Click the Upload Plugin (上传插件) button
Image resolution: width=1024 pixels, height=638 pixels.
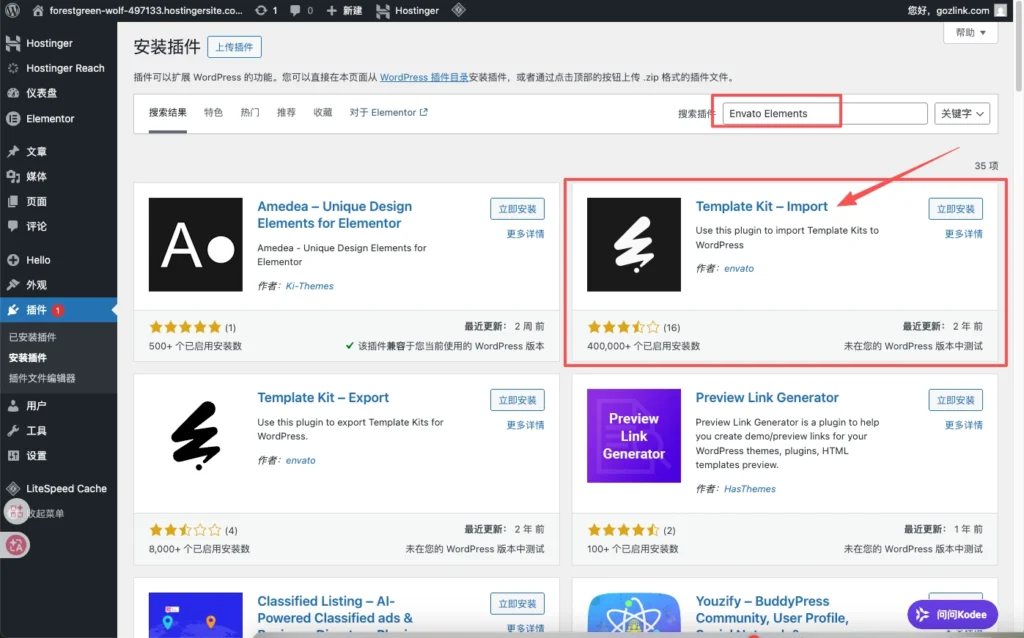click(234, 47)
